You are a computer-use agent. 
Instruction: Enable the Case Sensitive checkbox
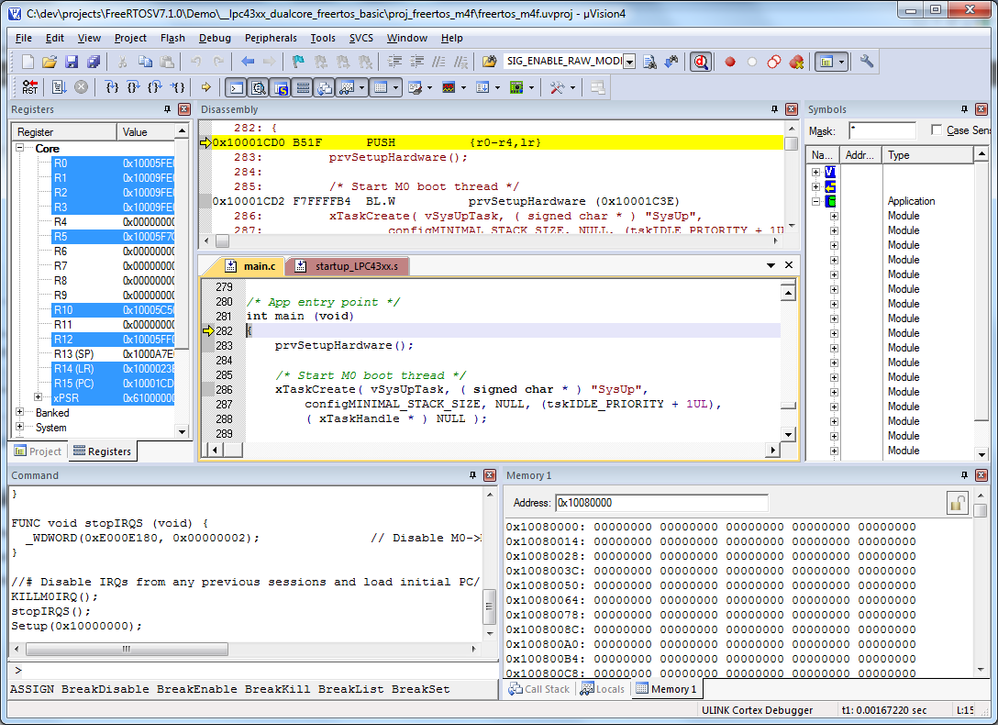[936, 130]
